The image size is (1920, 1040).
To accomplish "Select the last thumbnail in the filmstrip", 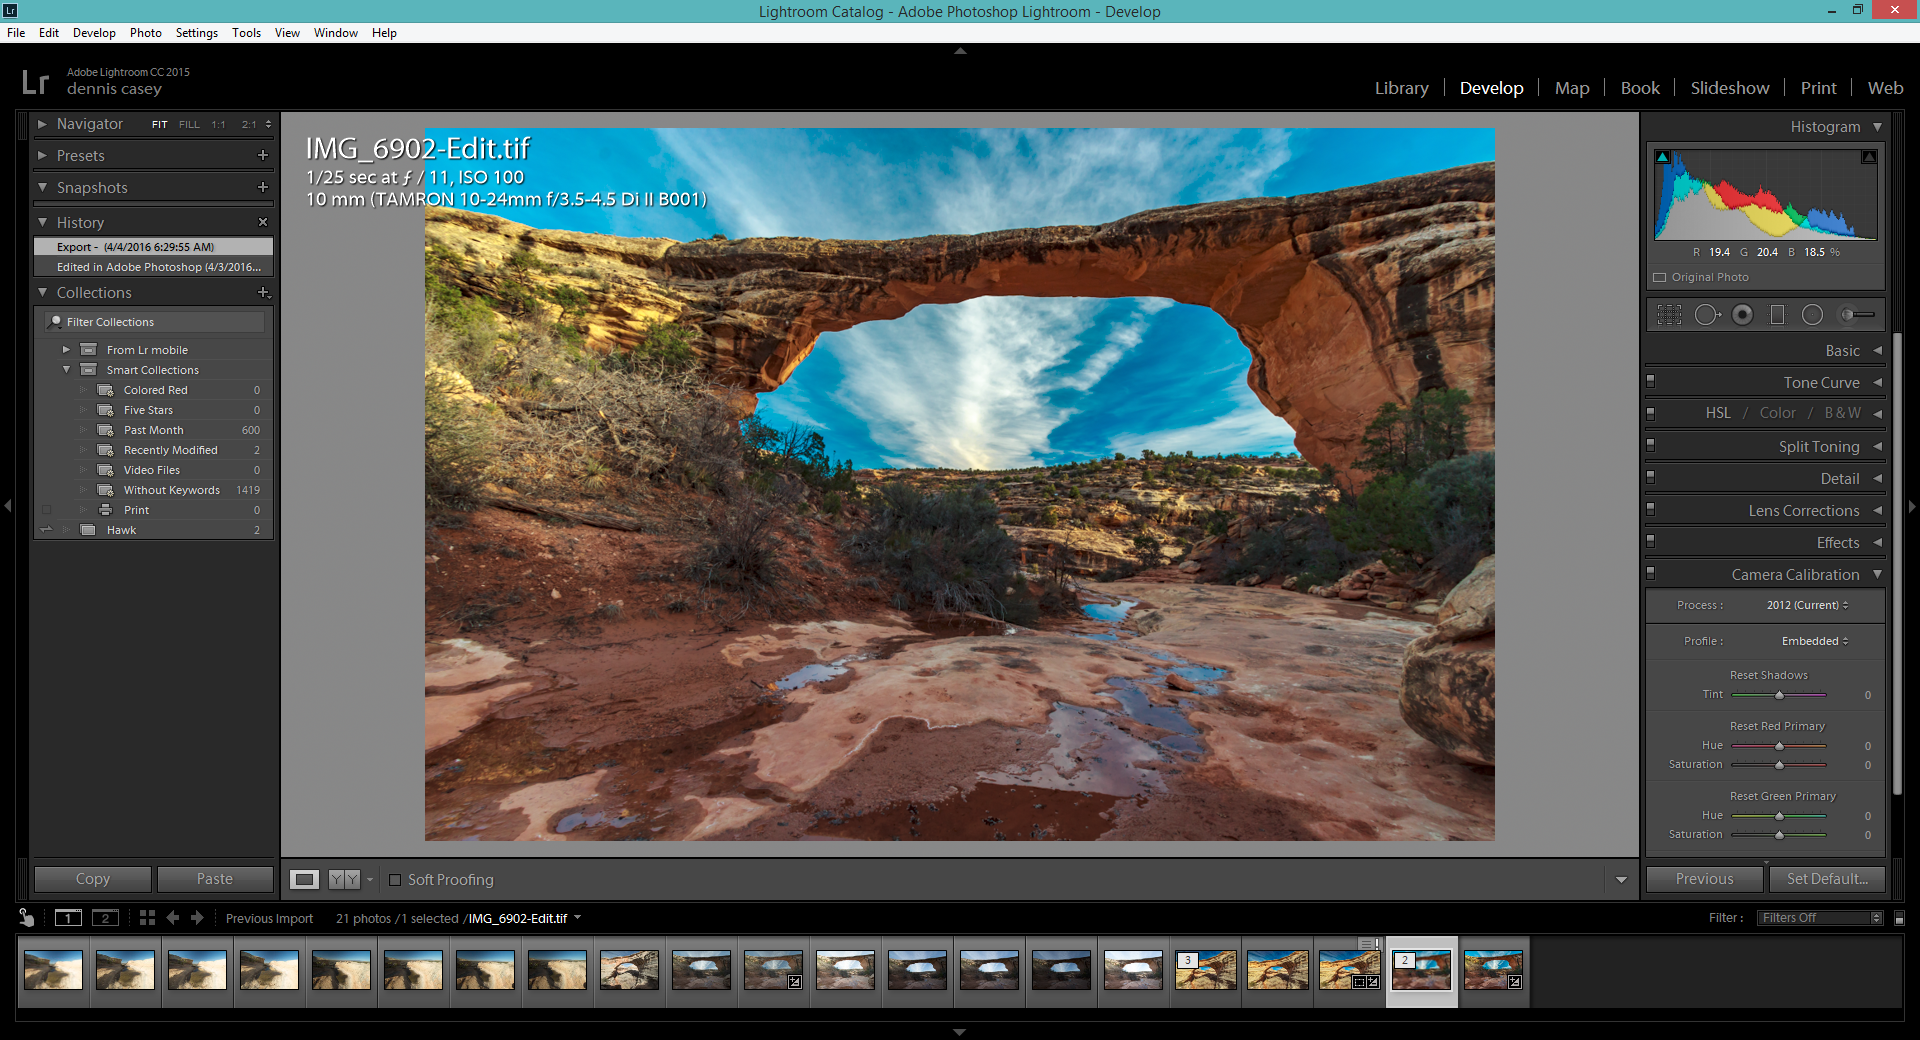I will tap(1492, 970).
